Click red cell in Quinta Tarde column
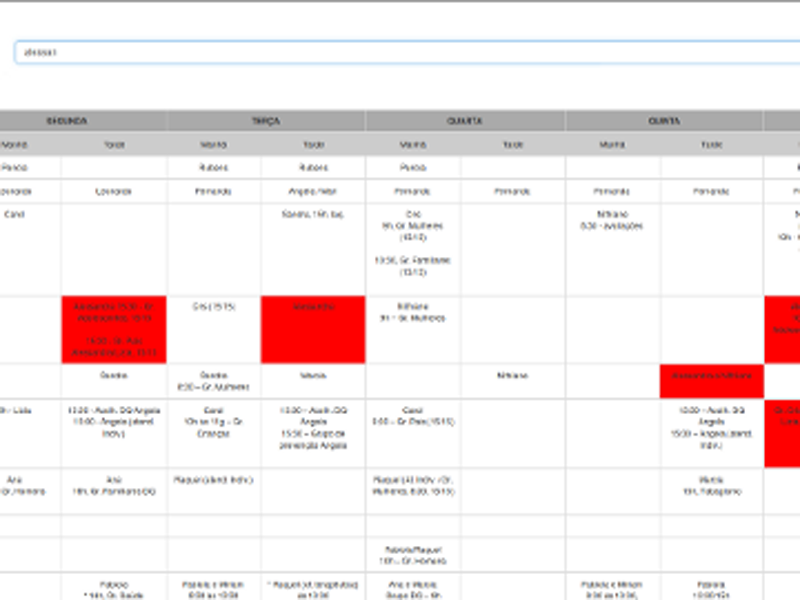Viewport: 800px width, 600px height. pyautogui.click(x=712, y=381)
